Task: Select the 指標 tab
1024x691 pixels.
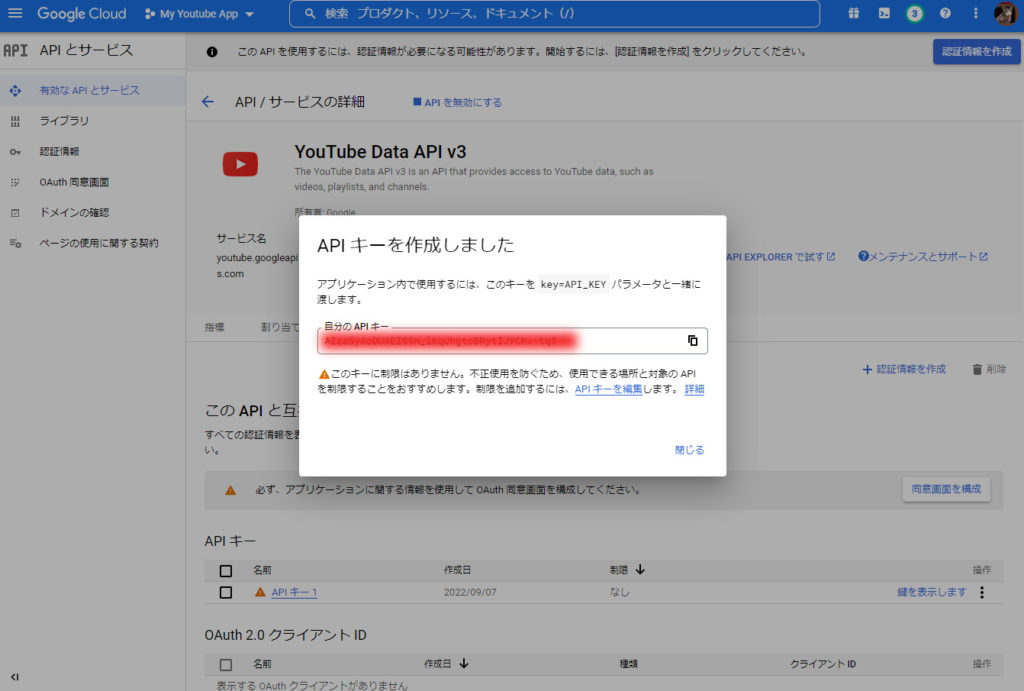Action: pyautogui.click(x=214, y=327)
